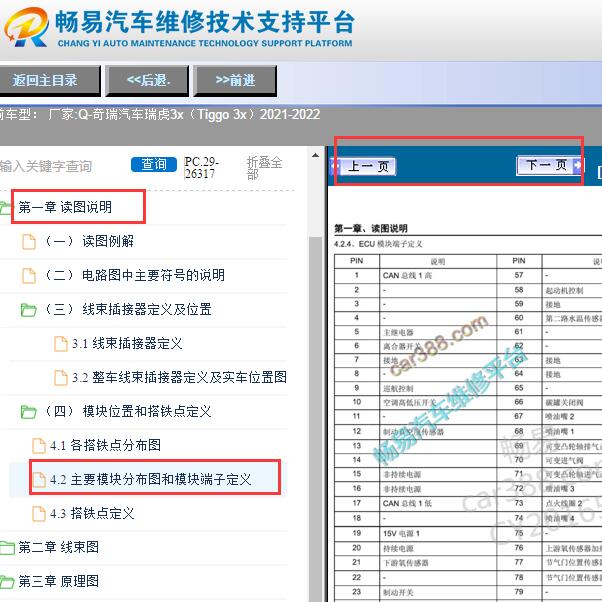Click page icon beside （二）电路图中主要符号的说明
The height and width of the screenshot is (602, 602).
coord(29,276)
